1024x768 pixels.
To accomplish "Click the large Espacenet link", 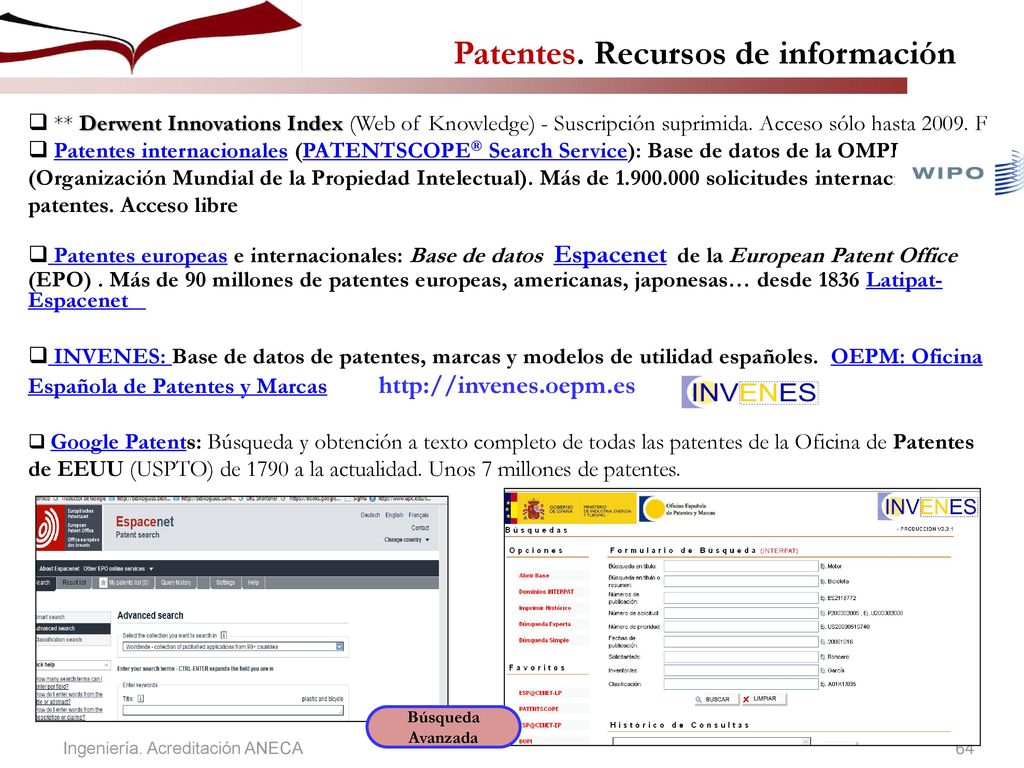I will click(x=610, y=255).
